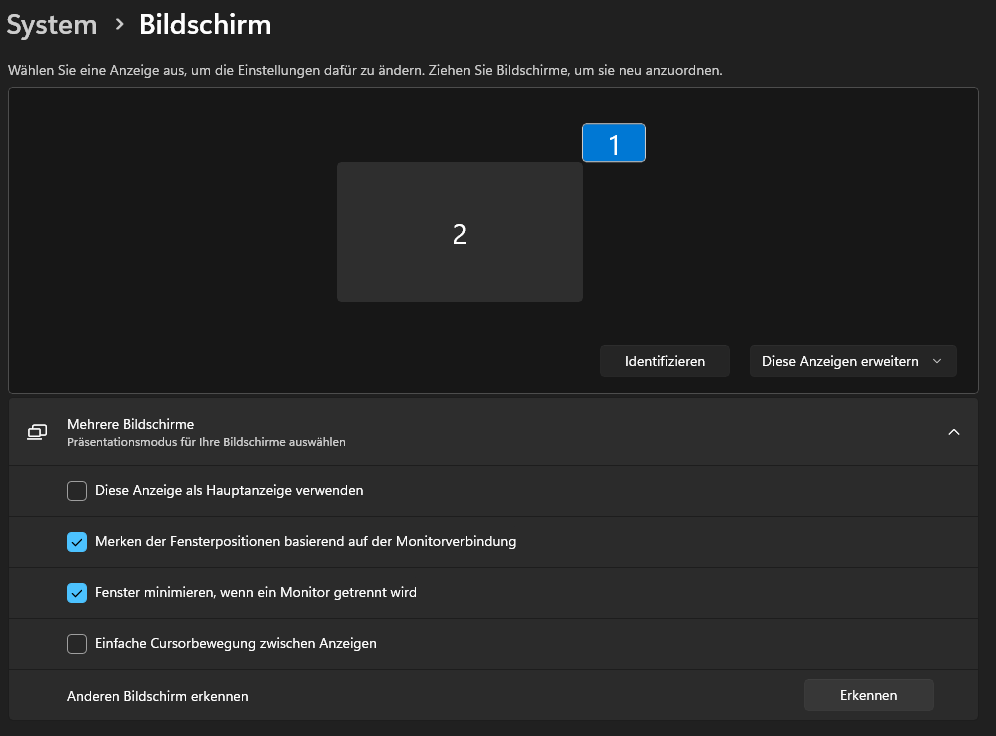
Task: Enable Diese Anzeige als Hauptanzeige verwenden
Action: coord(77,491)
